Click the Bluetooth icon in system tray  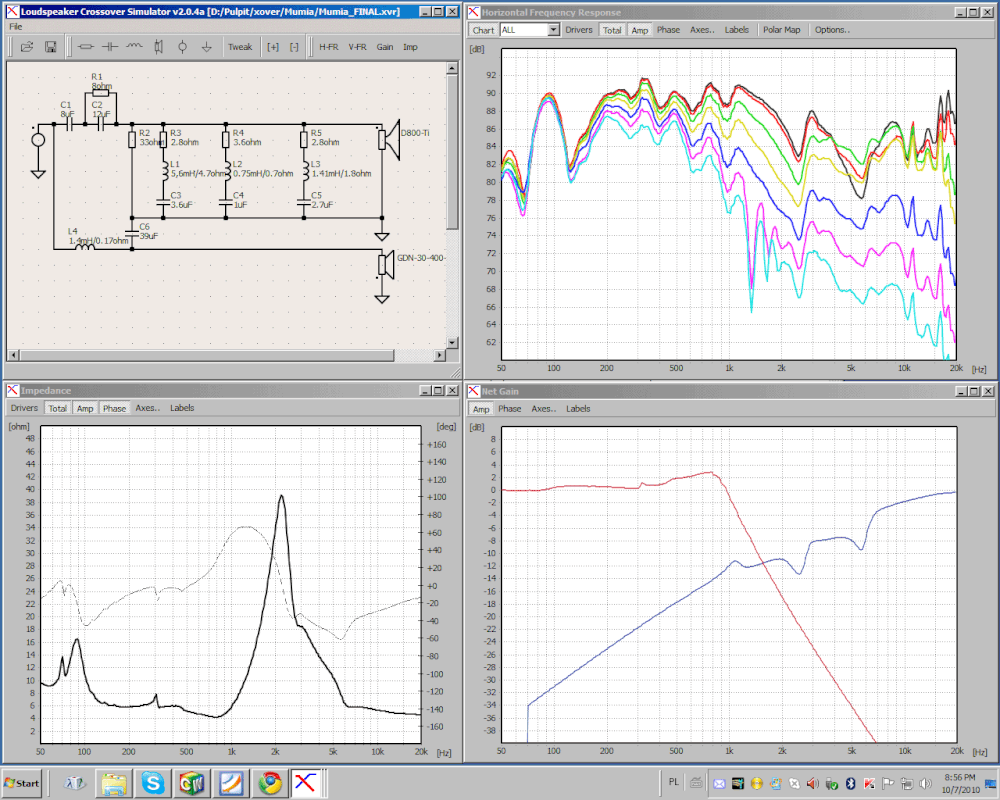[850, 783]
